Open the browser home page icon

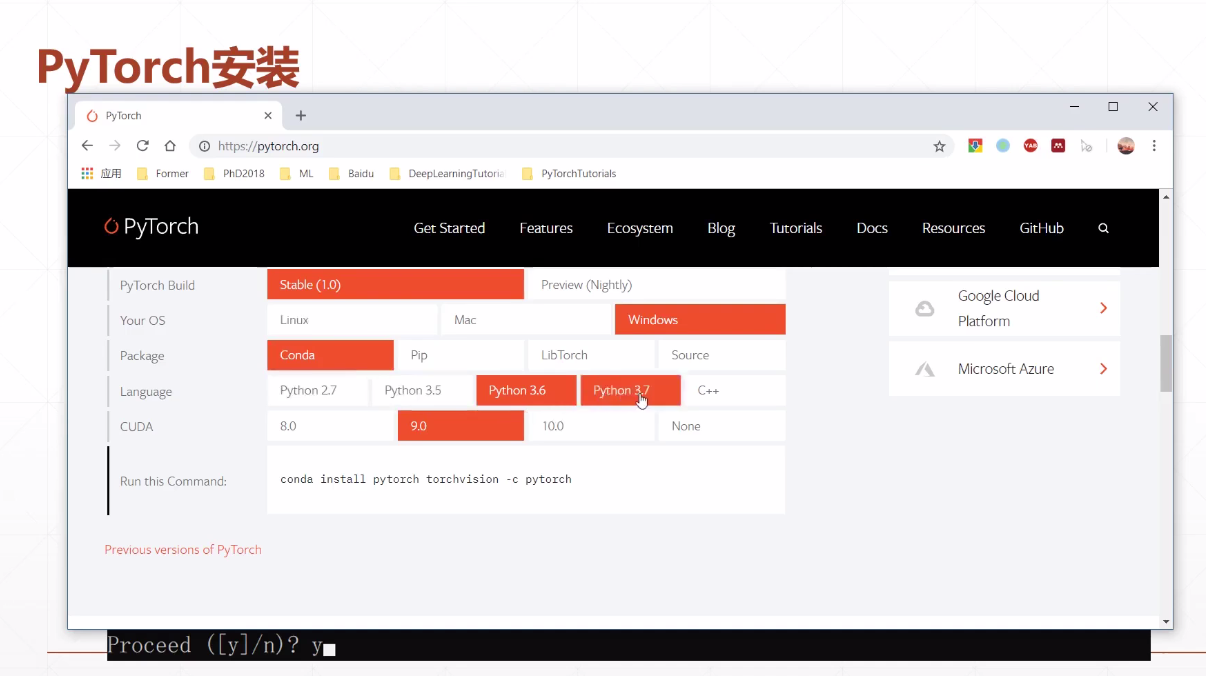(x=170, y=146)
